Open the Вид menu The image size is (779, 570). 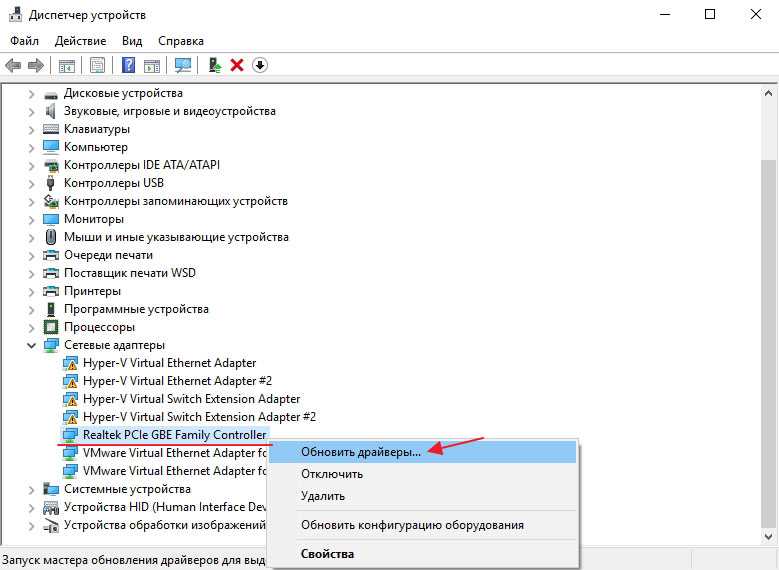(132, 41)
